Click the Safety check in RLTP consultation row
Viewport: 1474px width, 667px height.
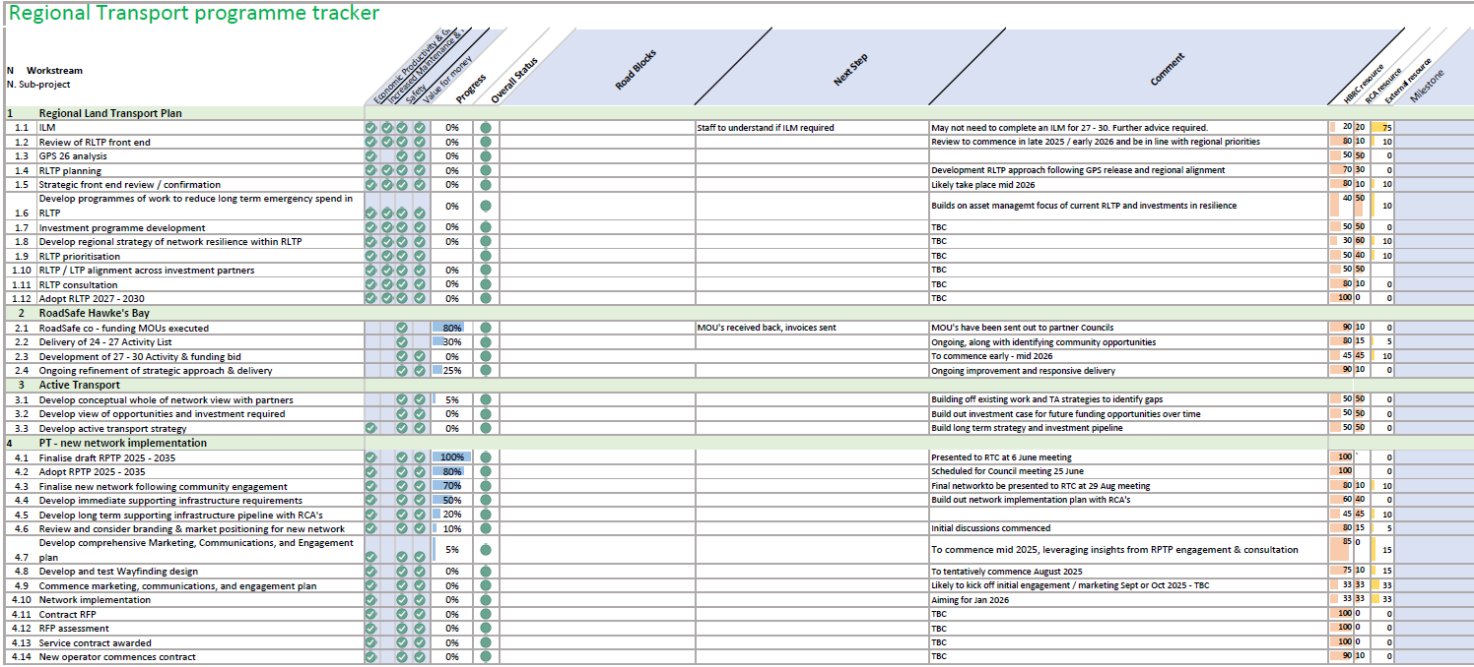point(402,285)
